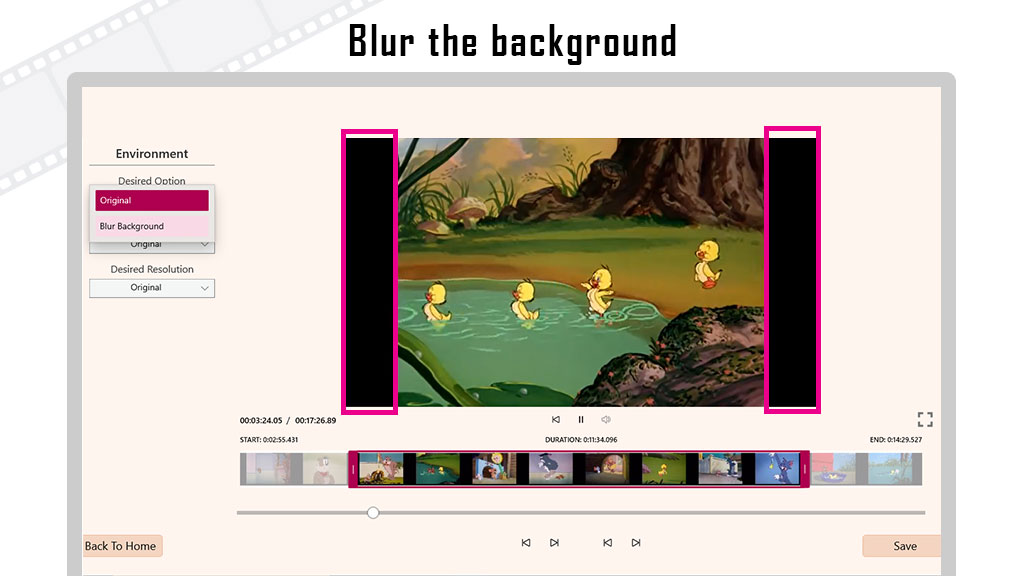
Task: Click the total time 00:17:26.89
Action: point(315,421)
